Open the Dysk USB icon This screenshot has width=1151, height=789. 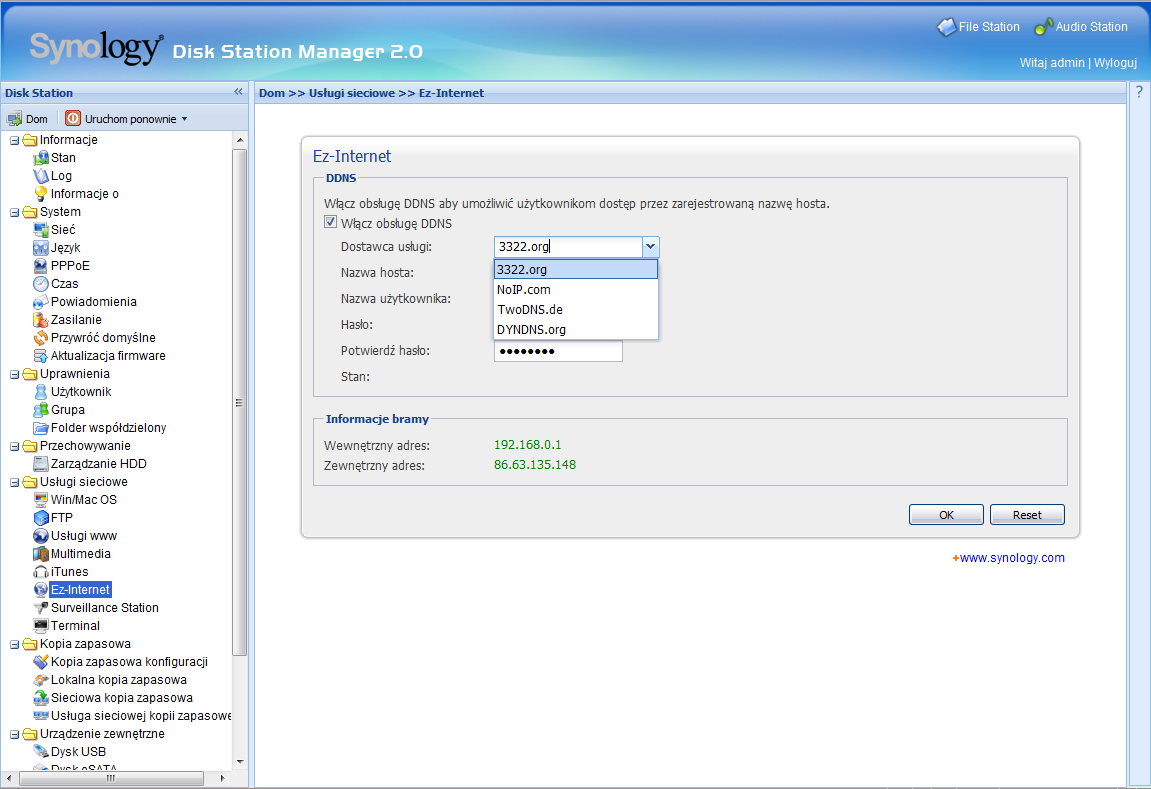tap(41, 752)
